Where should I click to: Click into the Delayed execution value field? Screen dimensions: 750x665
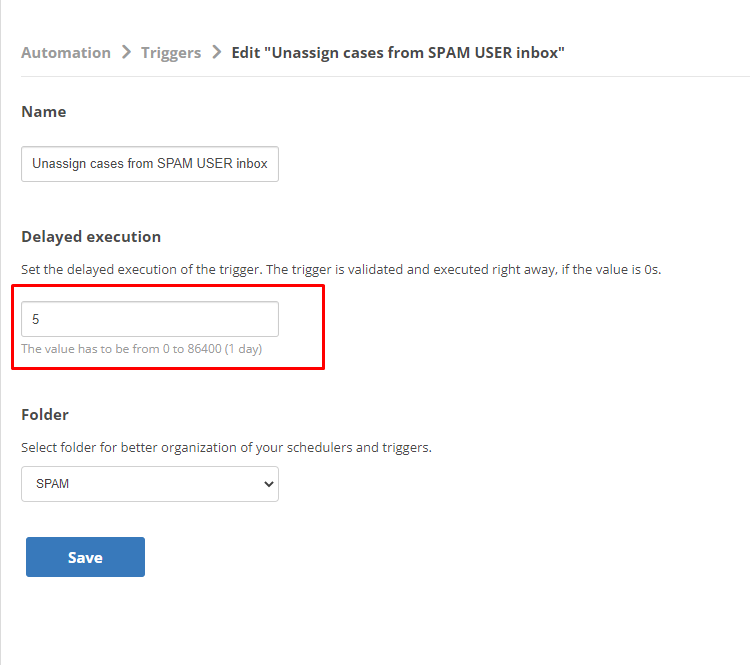pos(150,319)
